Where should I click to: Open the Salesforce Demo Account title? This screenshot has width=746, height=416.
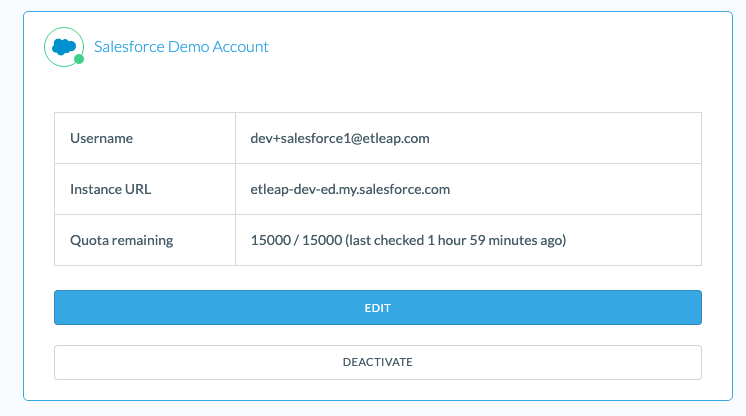tap(181, 47)
